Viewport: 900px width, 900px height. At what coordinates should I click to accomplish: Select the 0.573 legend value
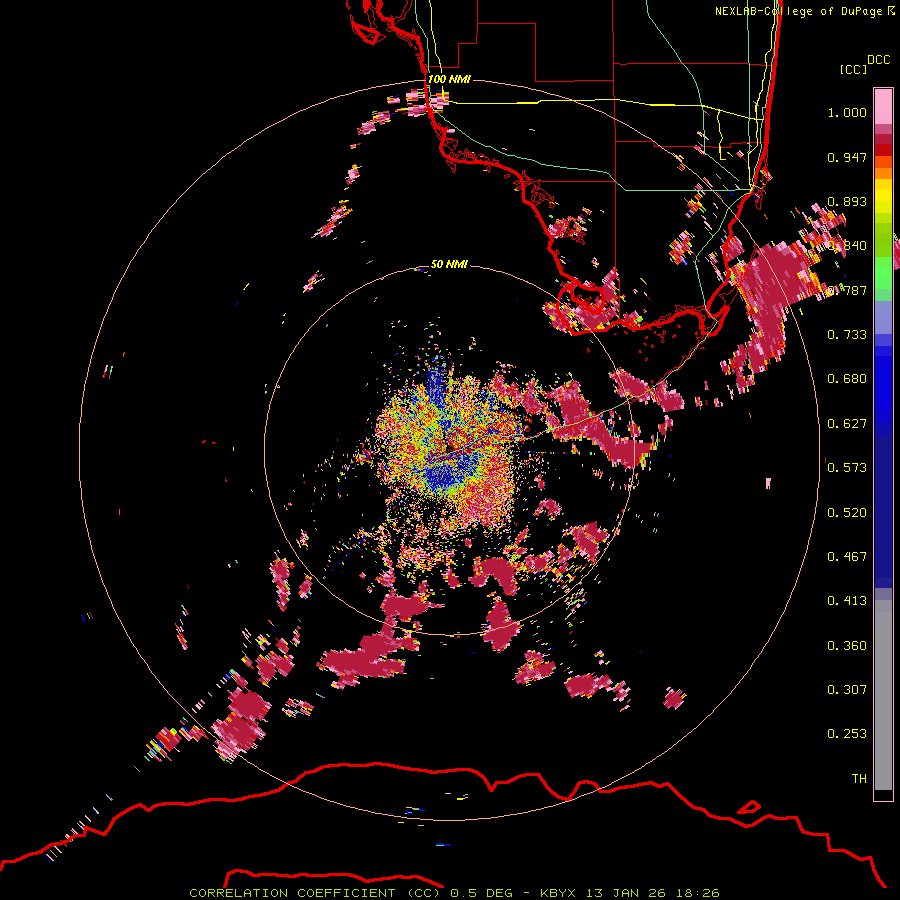point(847,468)
